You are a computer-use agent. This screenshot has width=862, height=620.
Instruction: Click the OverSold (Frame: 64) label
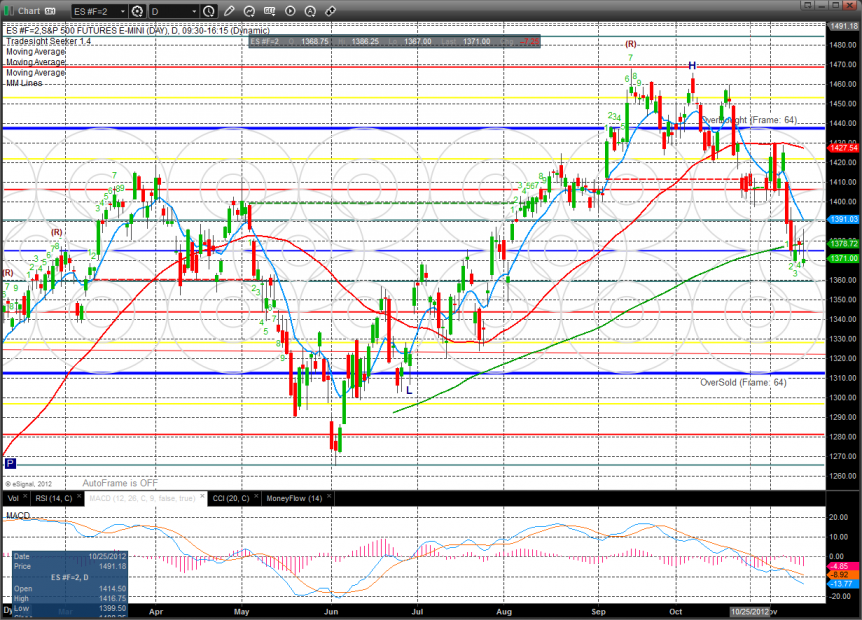click(x=743, y=382)
